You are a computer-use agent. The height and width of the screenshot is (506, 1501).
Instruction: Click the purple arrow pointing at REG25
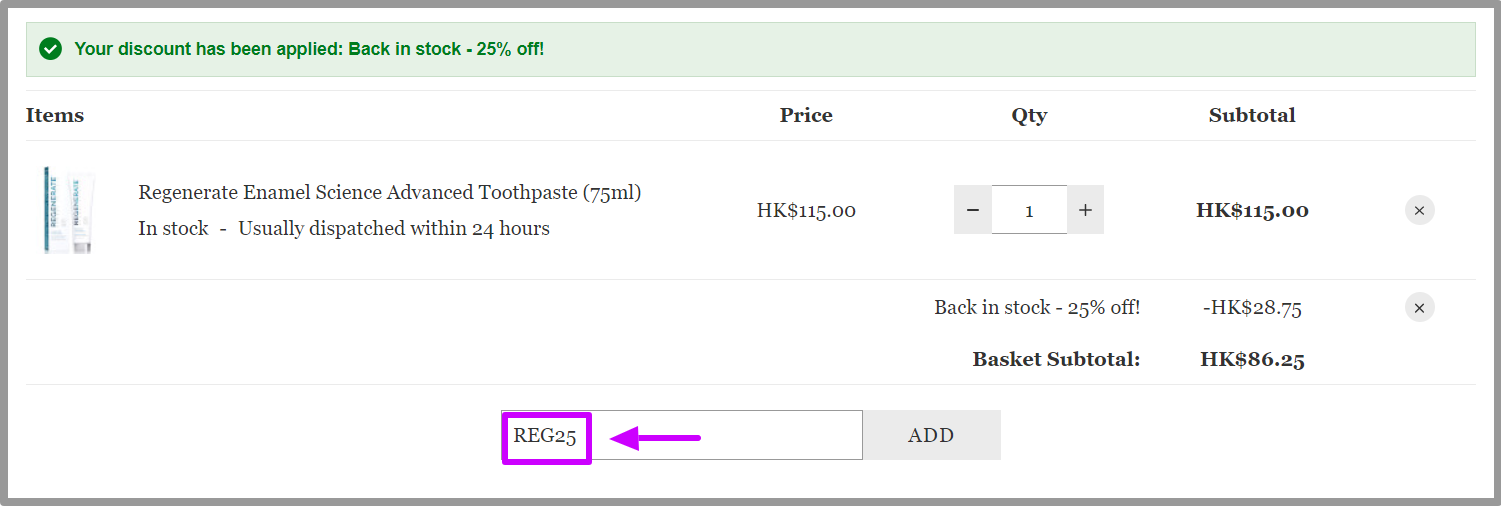pos(655,438)
